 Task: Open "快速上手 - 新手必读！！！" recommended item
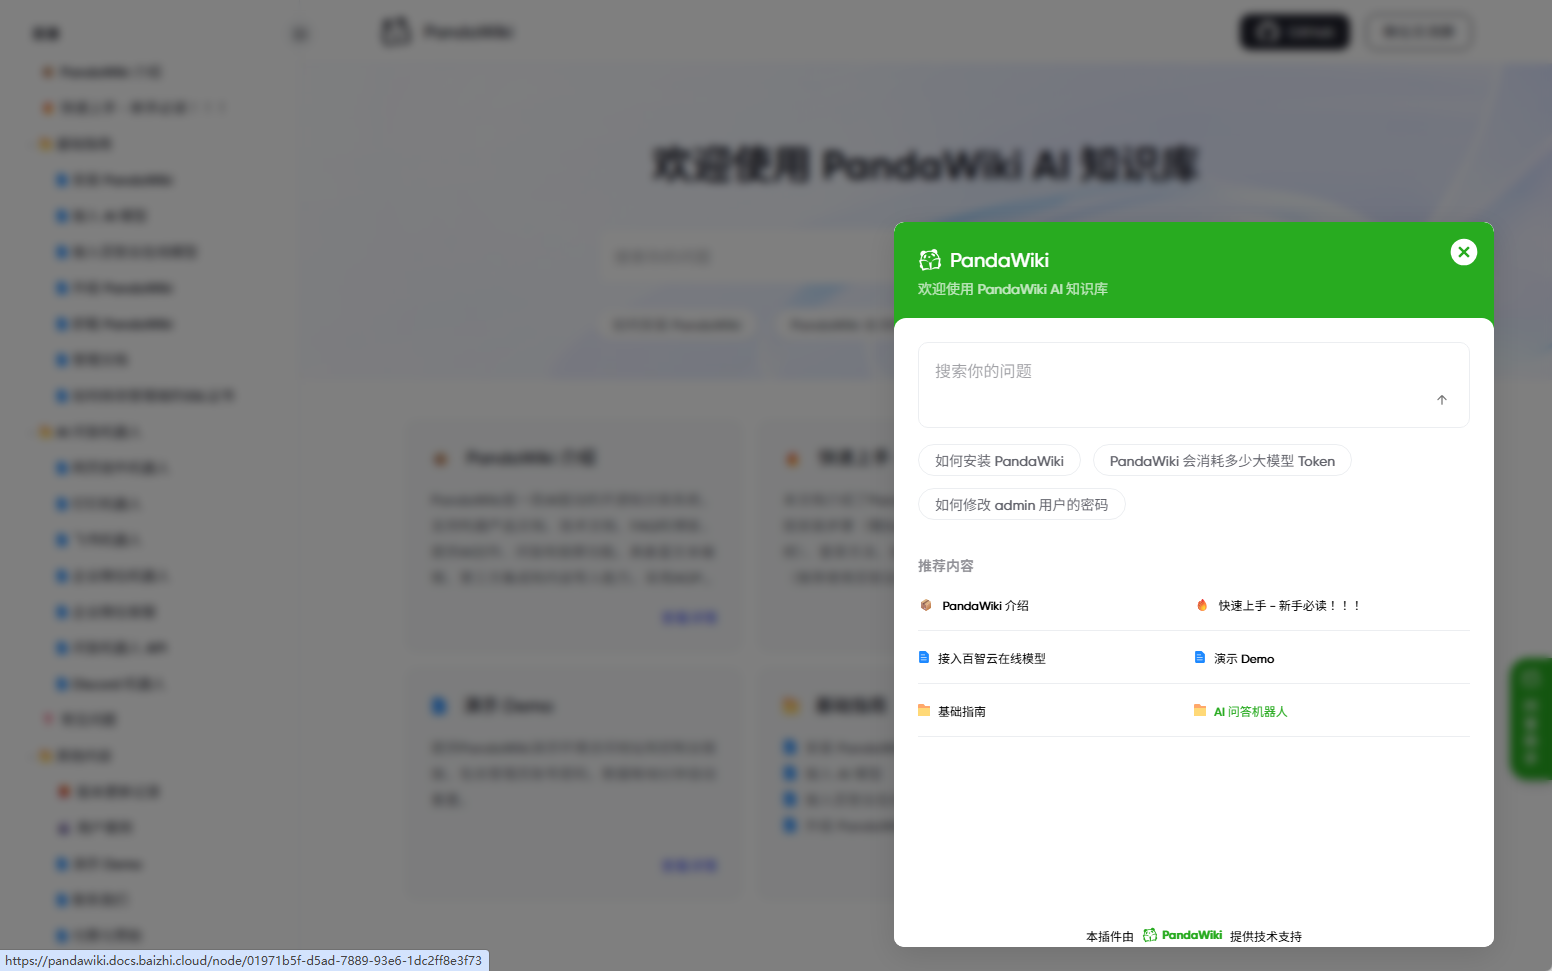[1288, 606]
